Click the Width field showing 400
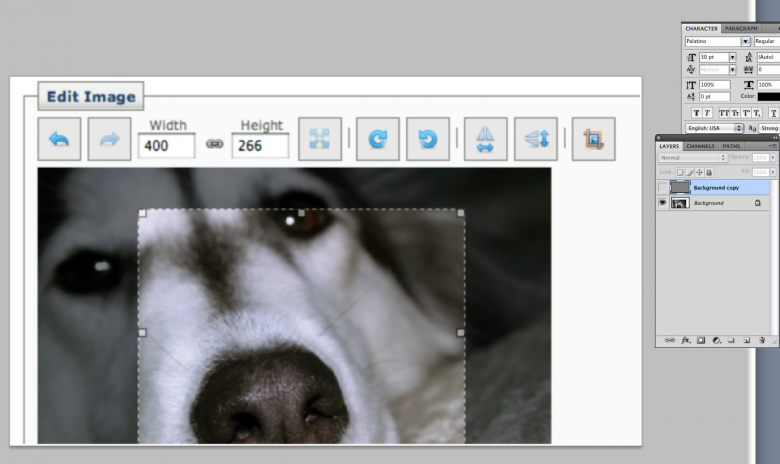This screenshot has width=780, height=464. pos(166,146)
